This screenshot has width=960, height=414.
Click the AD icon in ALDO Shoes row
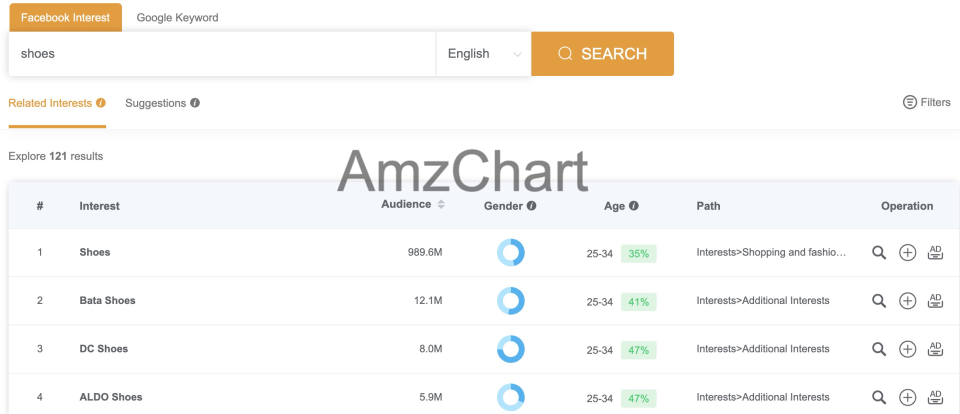[935, 397]
